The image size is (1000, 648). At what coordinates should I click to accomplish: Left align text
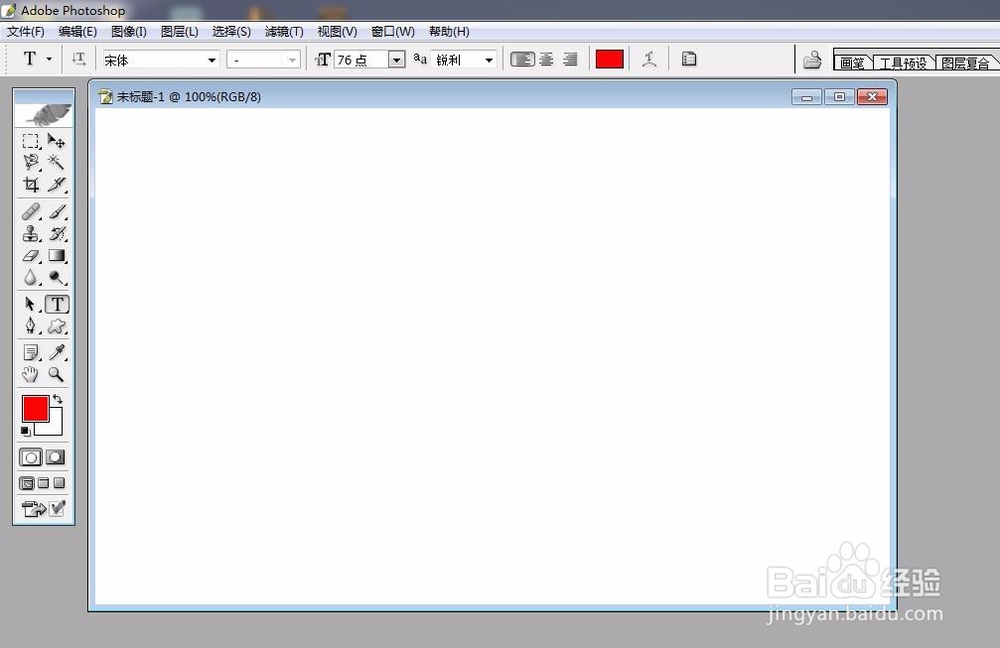pyautogui.click(x=522, y=59)
